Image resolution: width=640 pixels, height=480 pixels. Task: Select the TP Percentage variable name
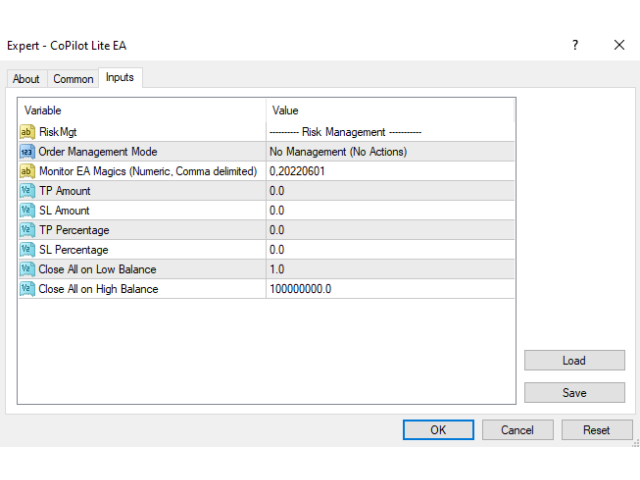point(74,230)
